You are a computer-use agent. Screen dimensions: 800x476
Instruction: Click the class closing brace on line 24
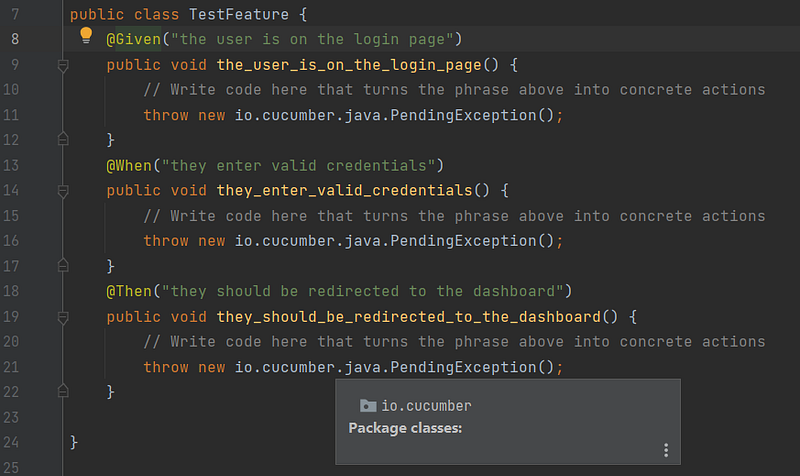click(x=74, y=442)
